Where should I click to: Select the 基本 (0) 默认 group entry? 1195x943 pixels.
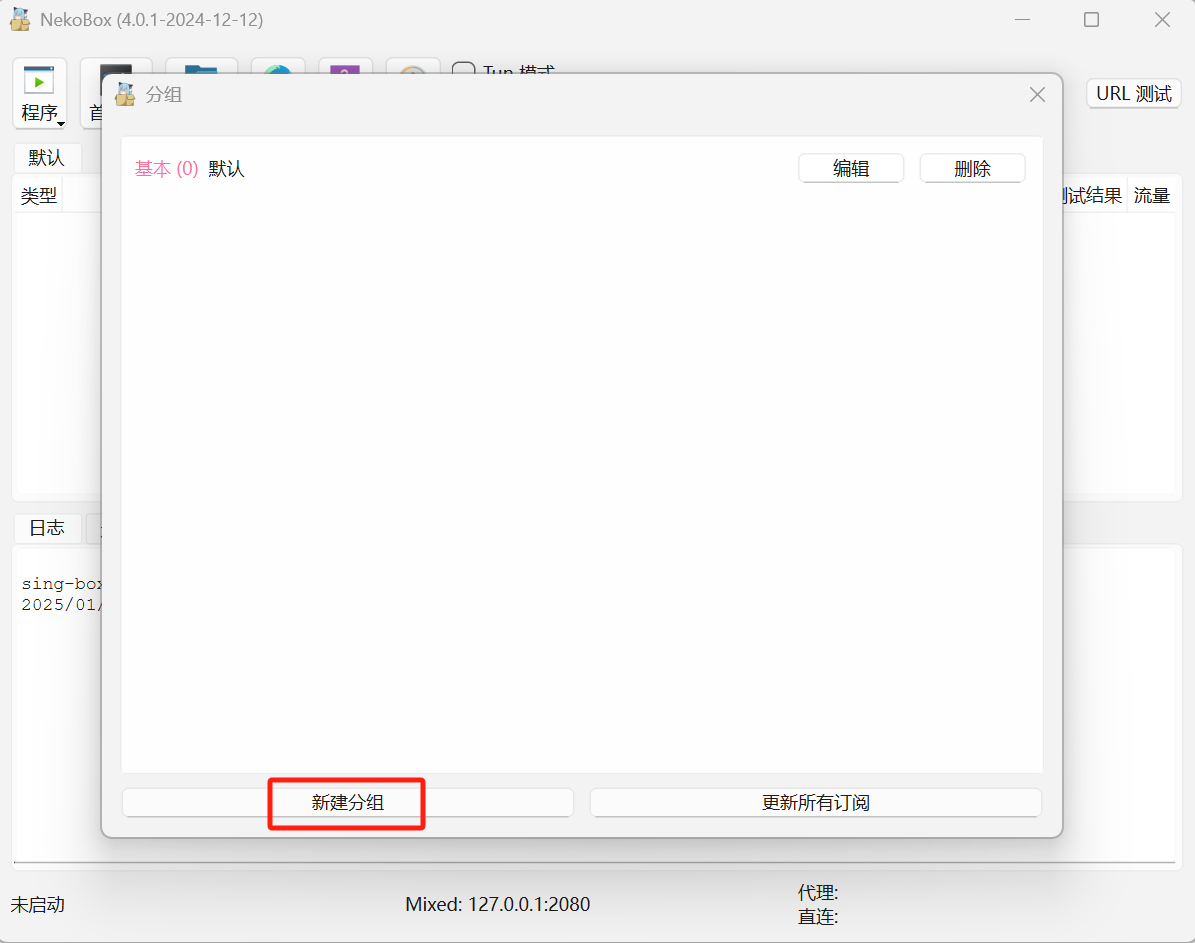coord(190,169)
